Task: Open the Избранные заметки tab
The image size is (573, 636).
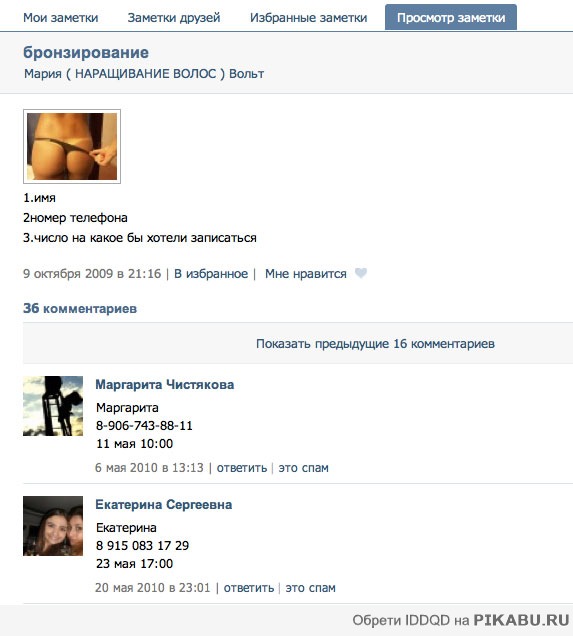Action: tap(309, 17)
